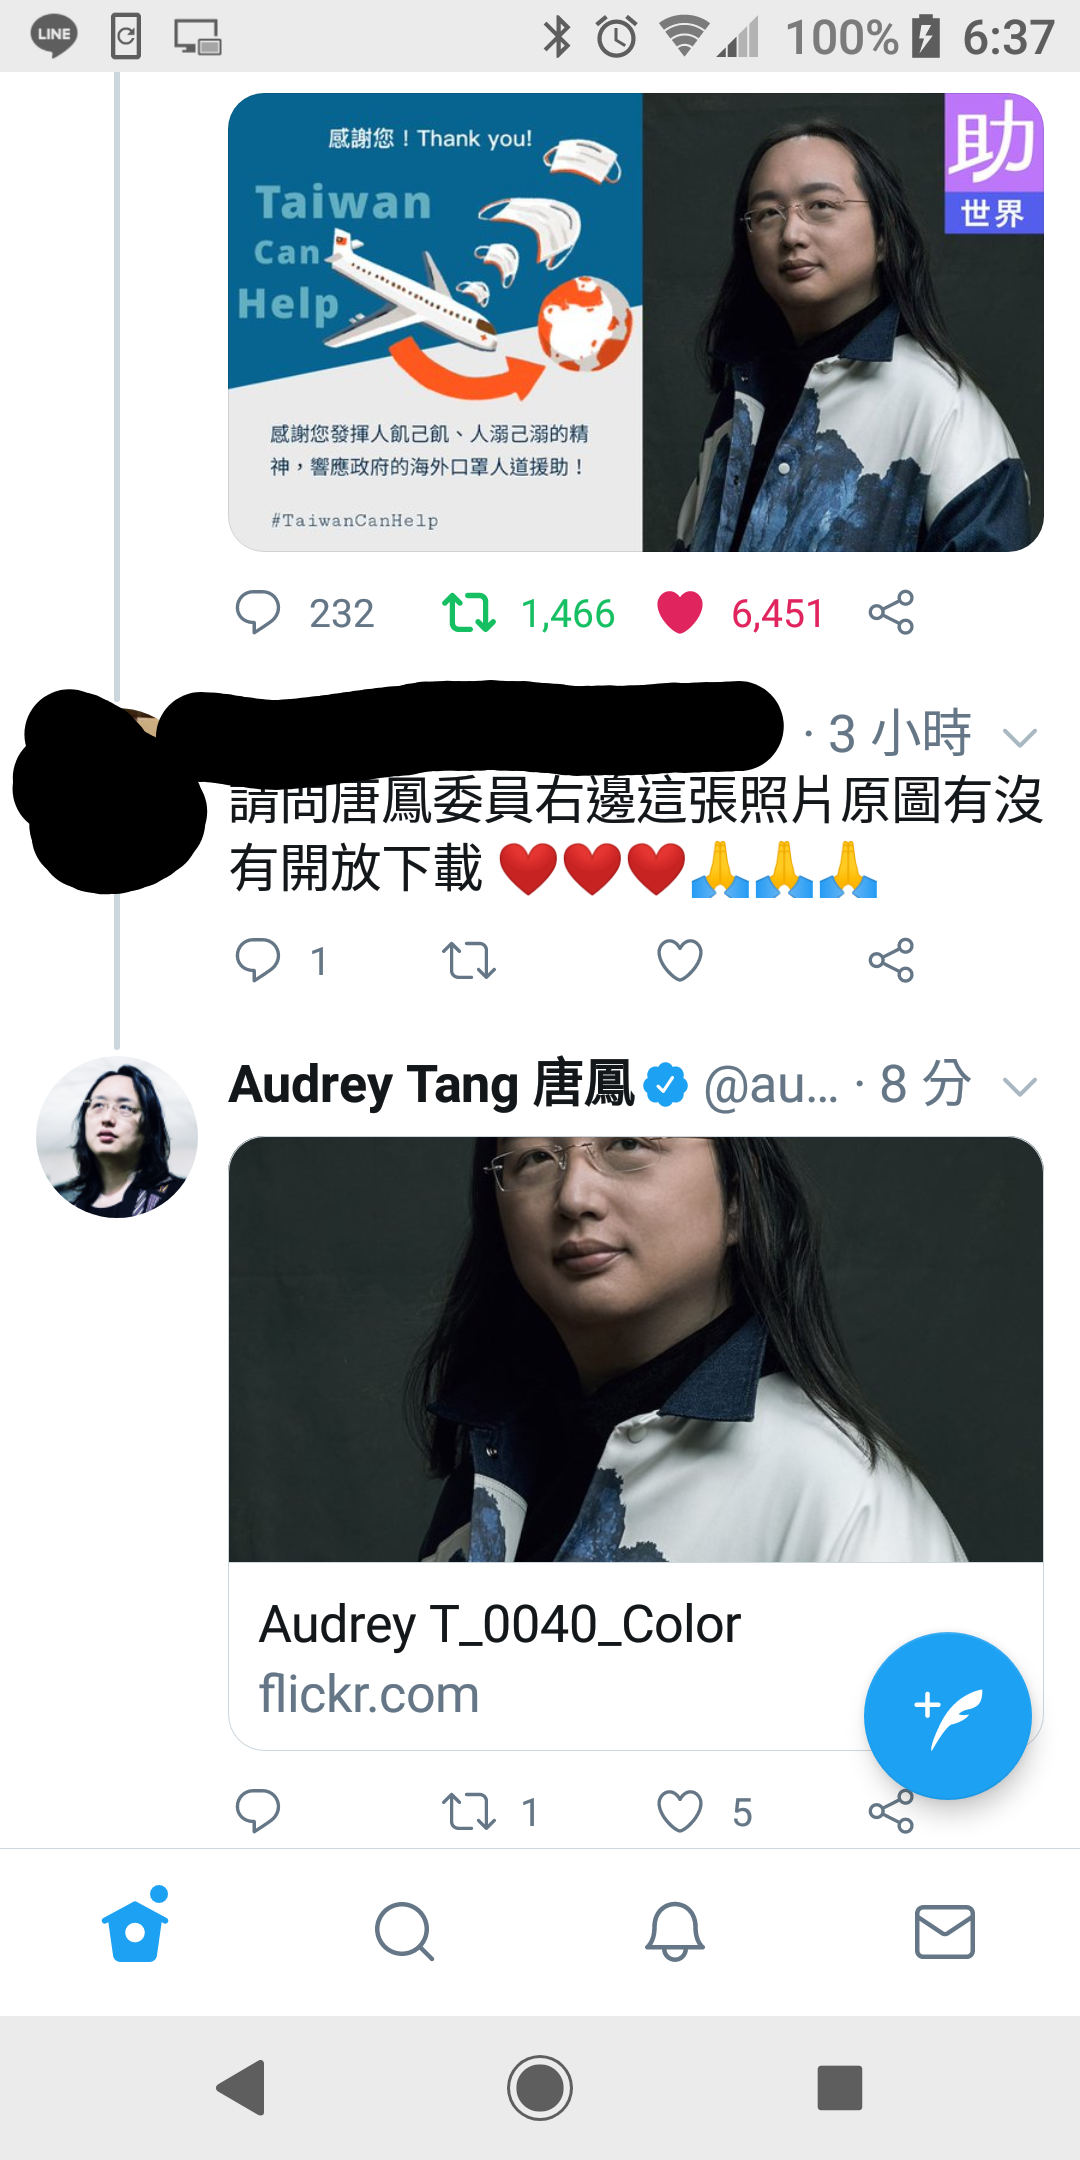Like Audrey Tang's flickr tweet with 5 likes

coord(680,1811)
